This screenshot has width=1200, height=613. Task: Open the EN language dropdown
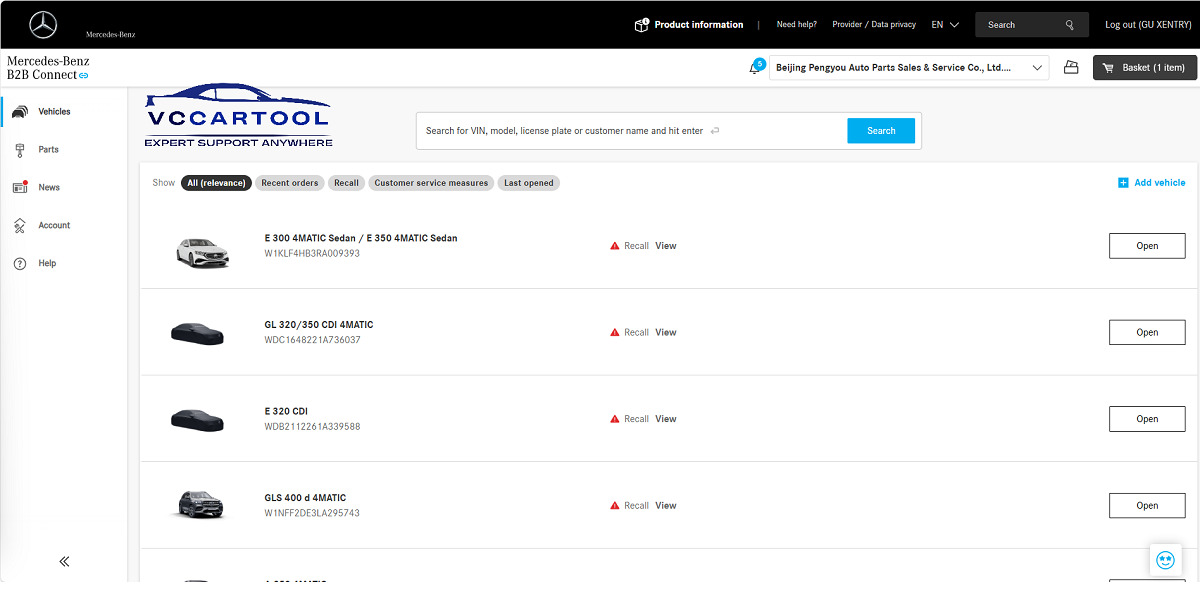943,24
